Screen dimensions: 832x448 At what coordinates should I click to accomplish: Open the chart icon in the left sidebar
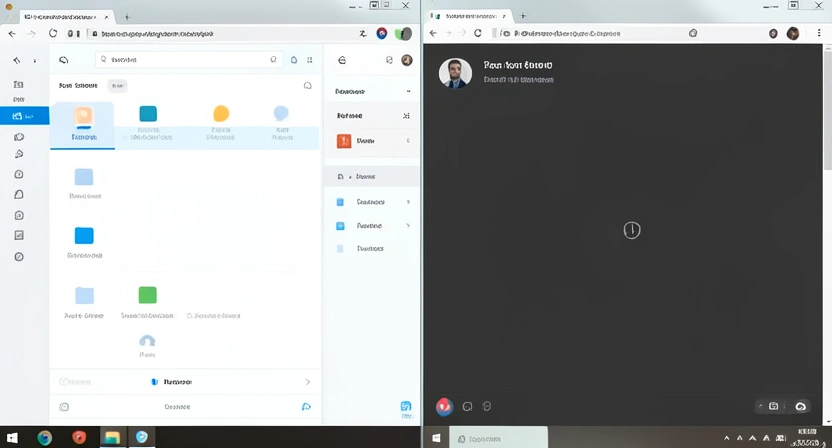(x=19, y=235)
